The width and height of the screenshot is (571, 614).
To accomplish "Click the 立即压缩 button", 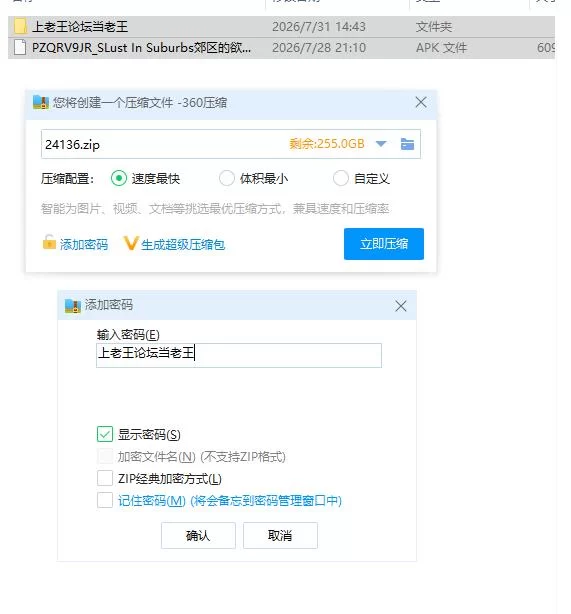I will click(384, 244).
